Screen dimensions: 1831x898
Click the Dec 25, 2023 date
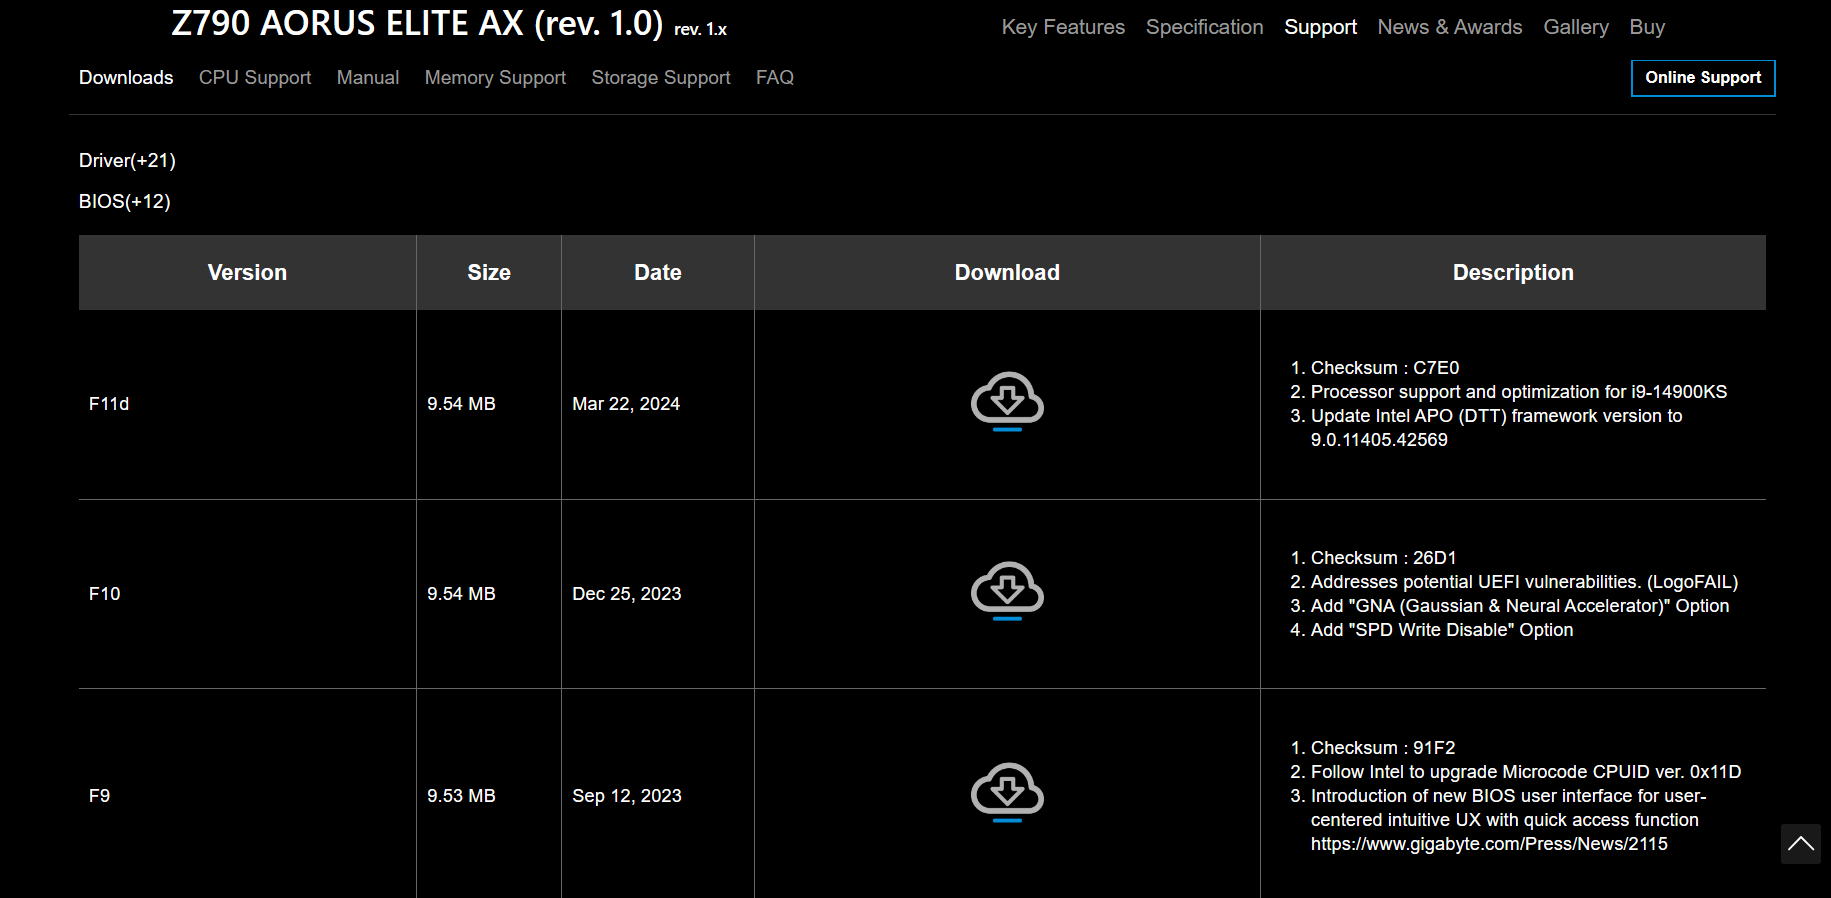[627, 594]
